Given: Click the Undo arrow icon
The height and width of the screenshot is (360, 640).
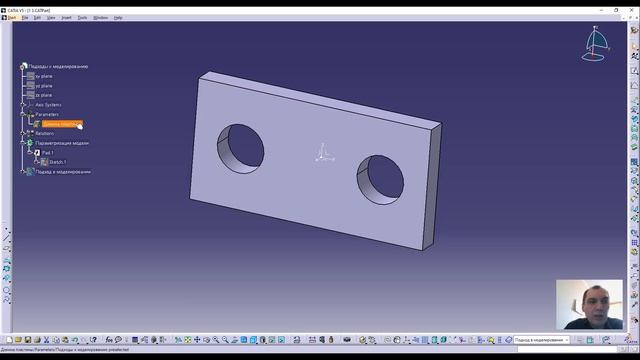Looking at the screenshot, I should click(x=75, y=340).
